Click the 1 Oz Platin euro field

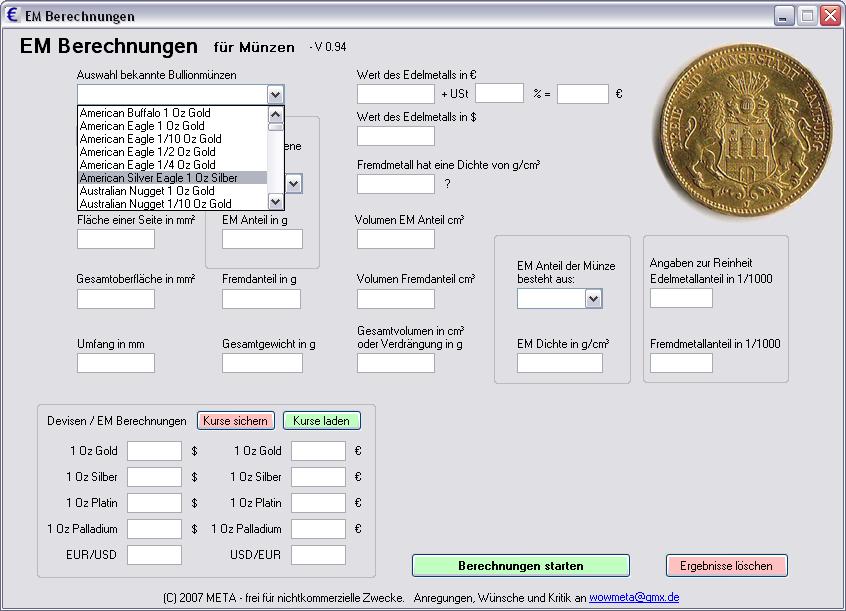(318, 503)
